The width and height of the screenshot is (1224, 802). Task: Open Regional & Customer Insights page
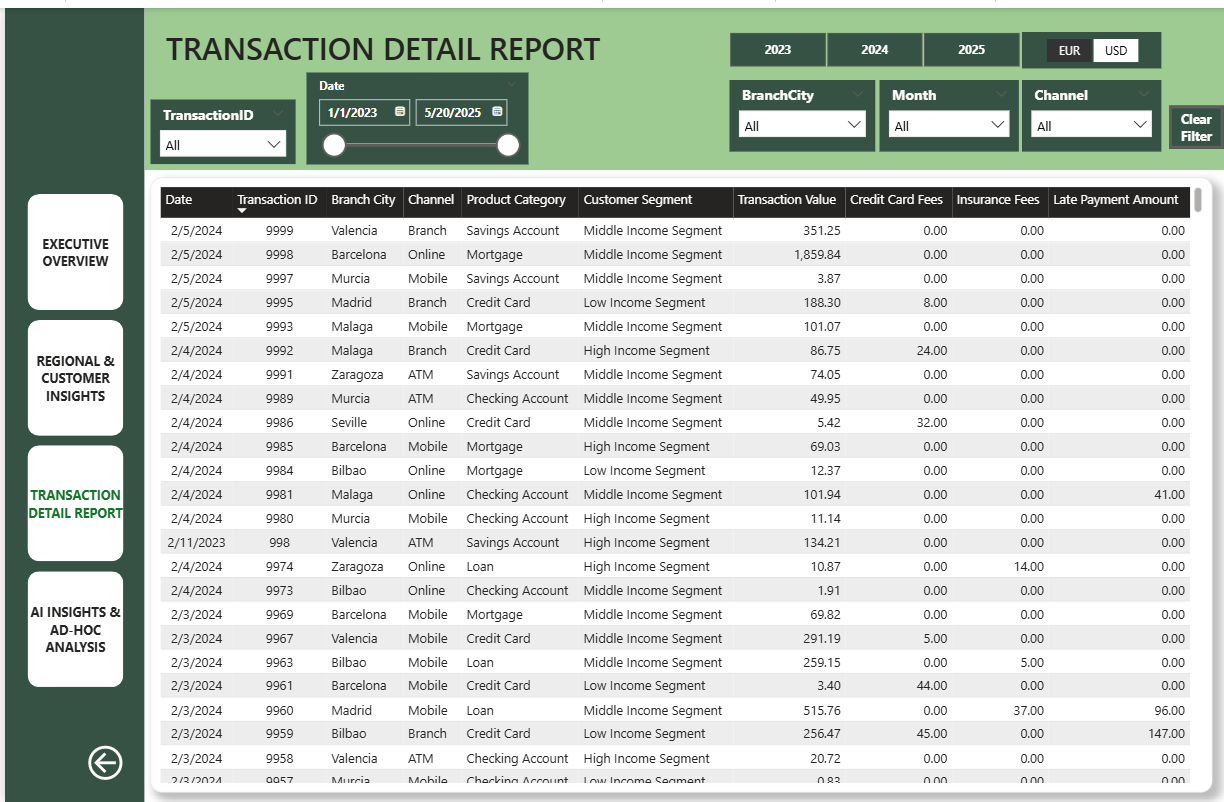75,378
